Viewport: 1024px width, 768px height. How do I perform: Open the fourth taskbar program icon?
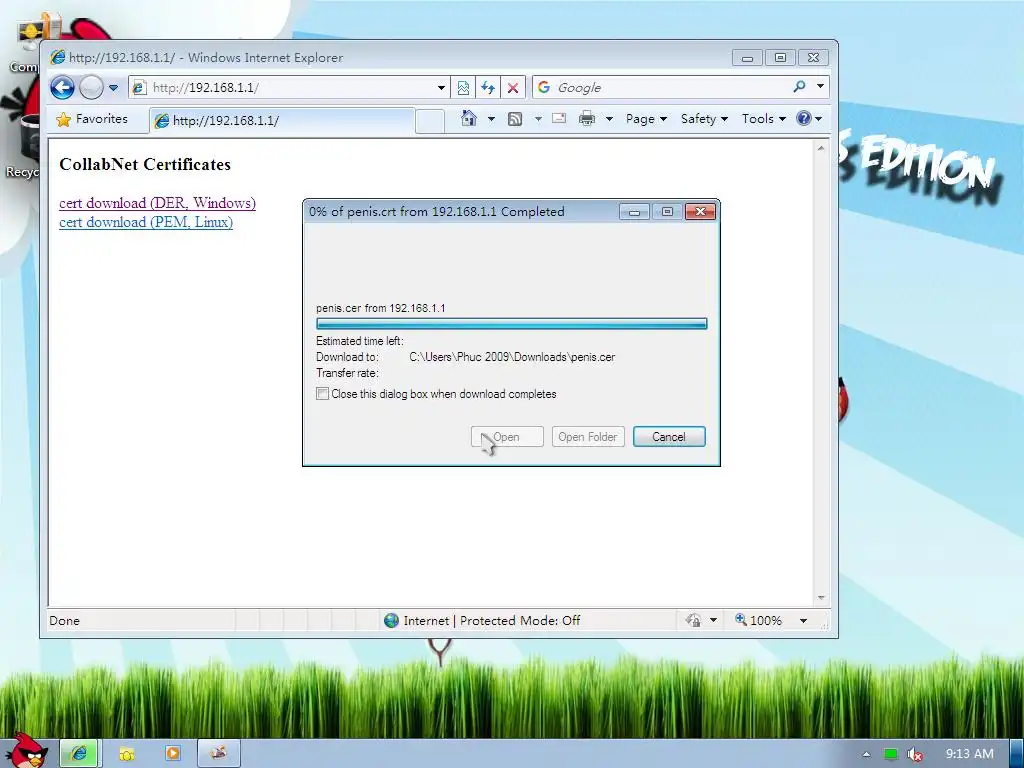pos(219,754)
